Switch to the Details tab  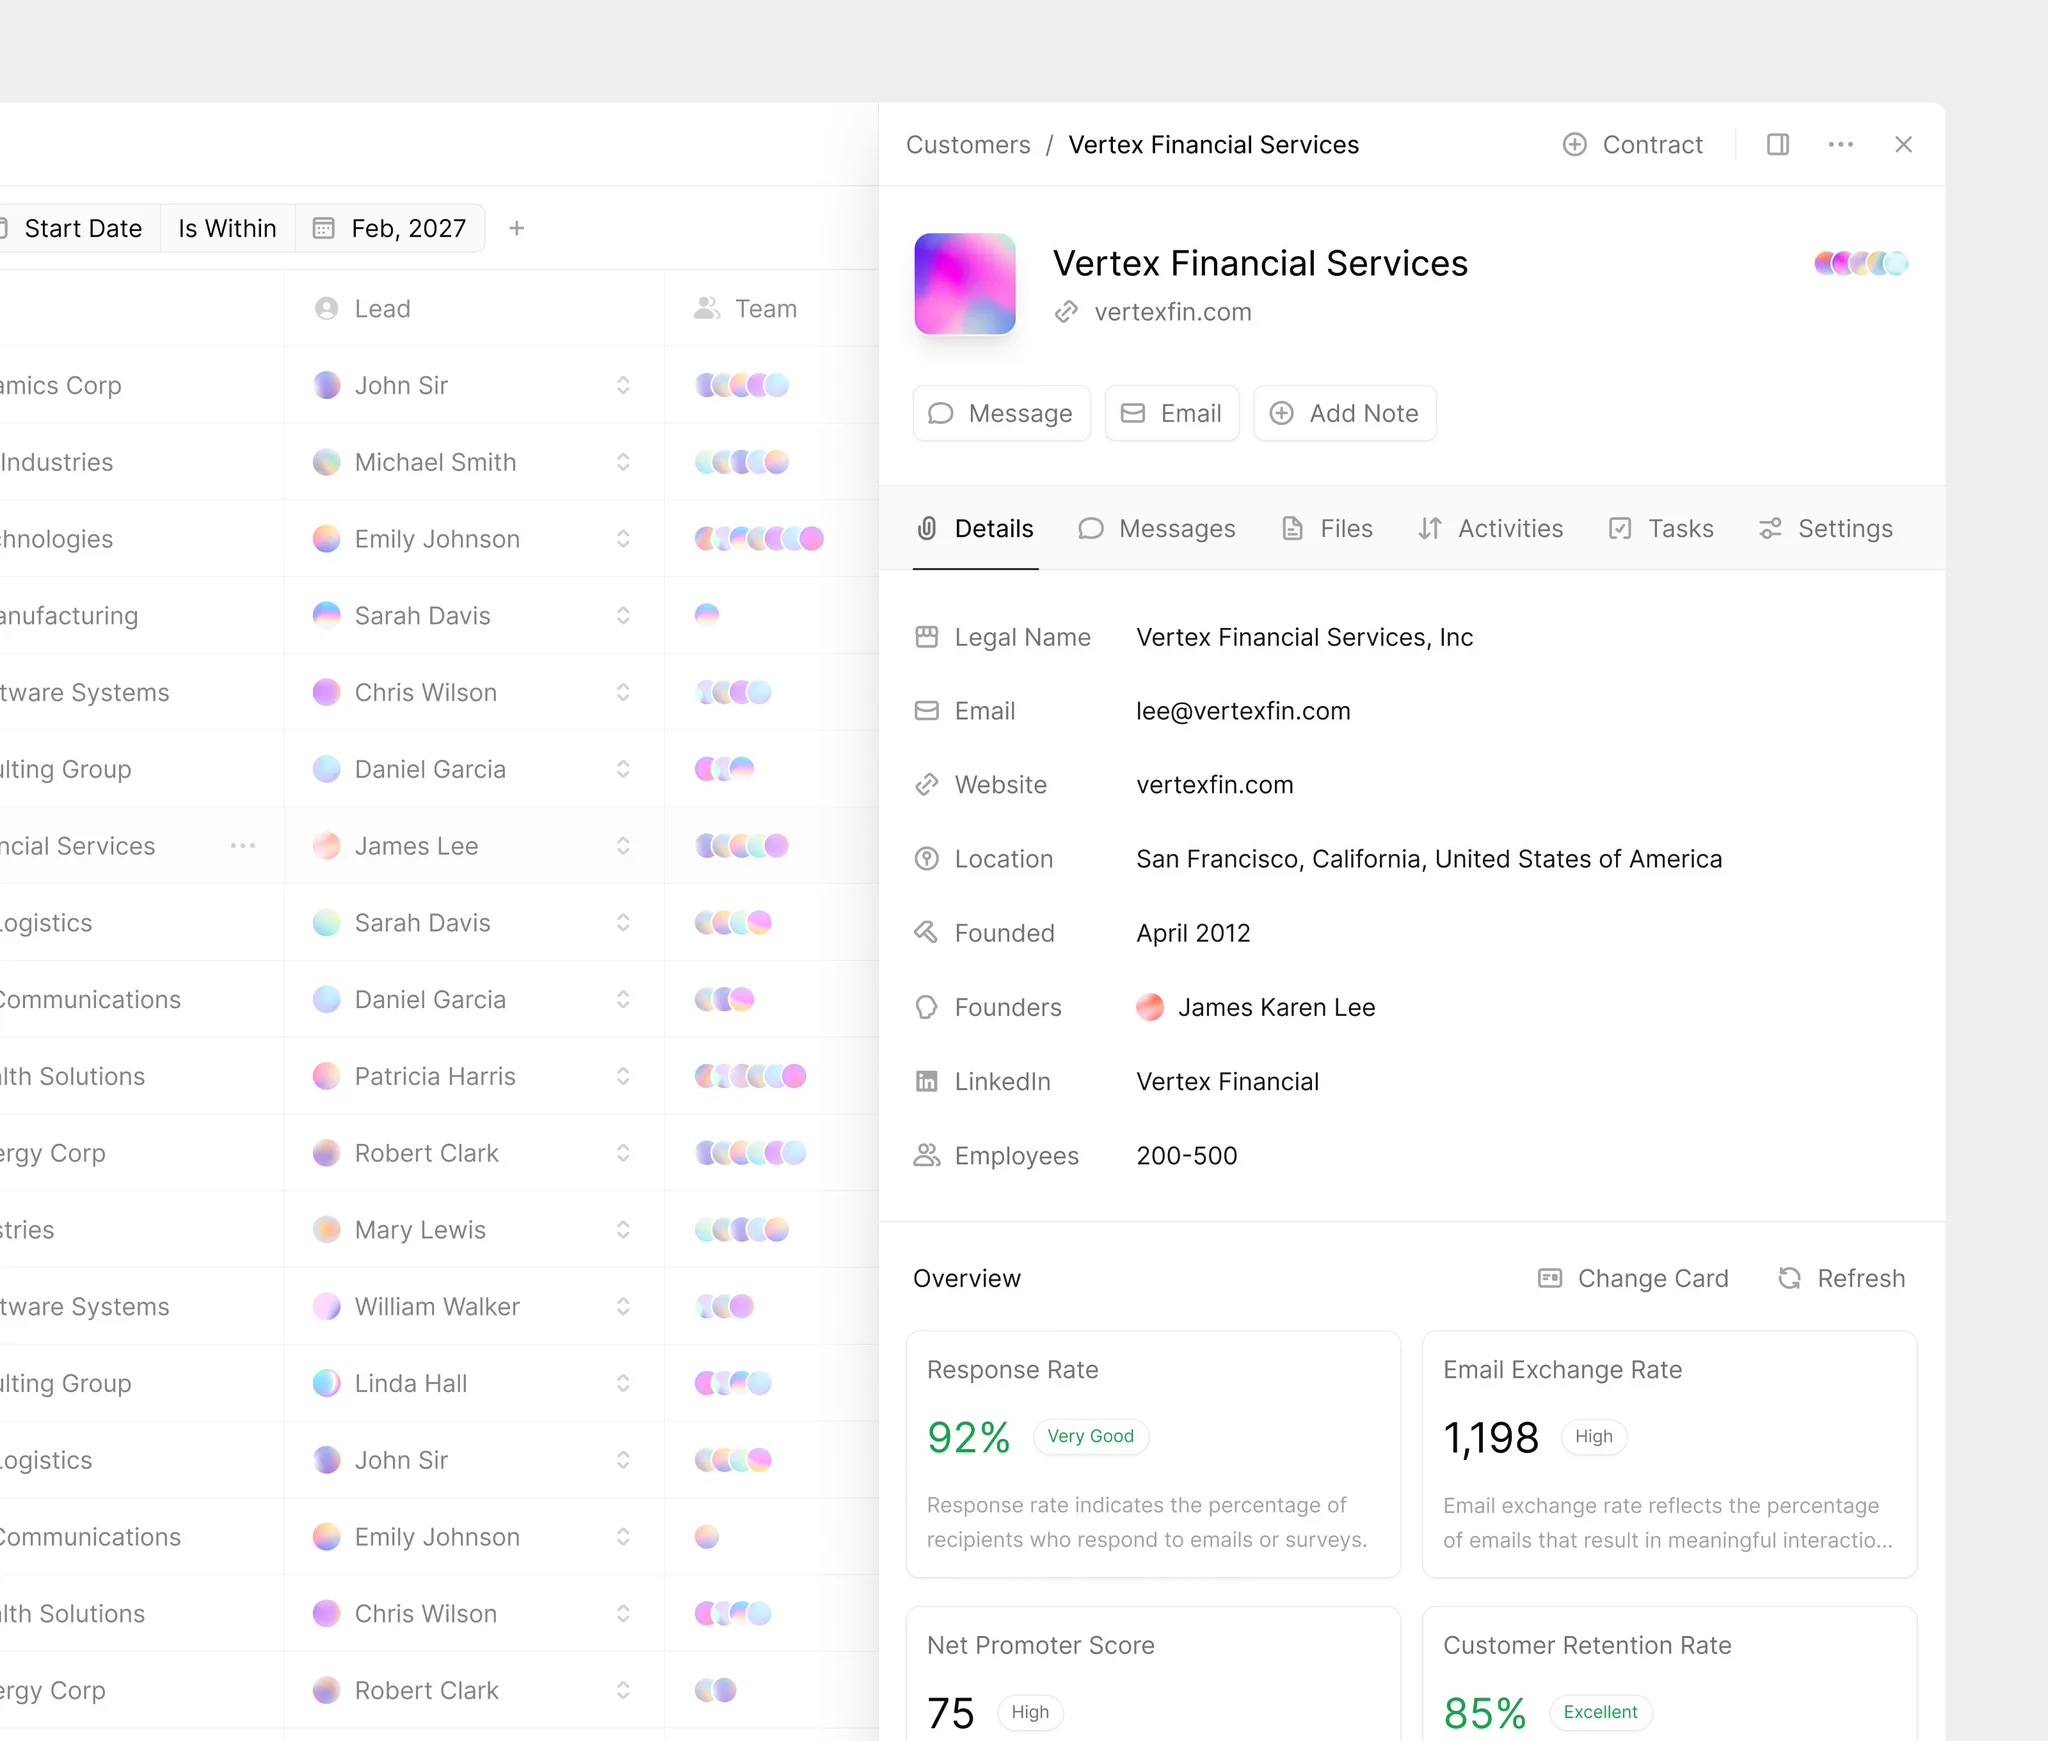(x=976, y=529)
